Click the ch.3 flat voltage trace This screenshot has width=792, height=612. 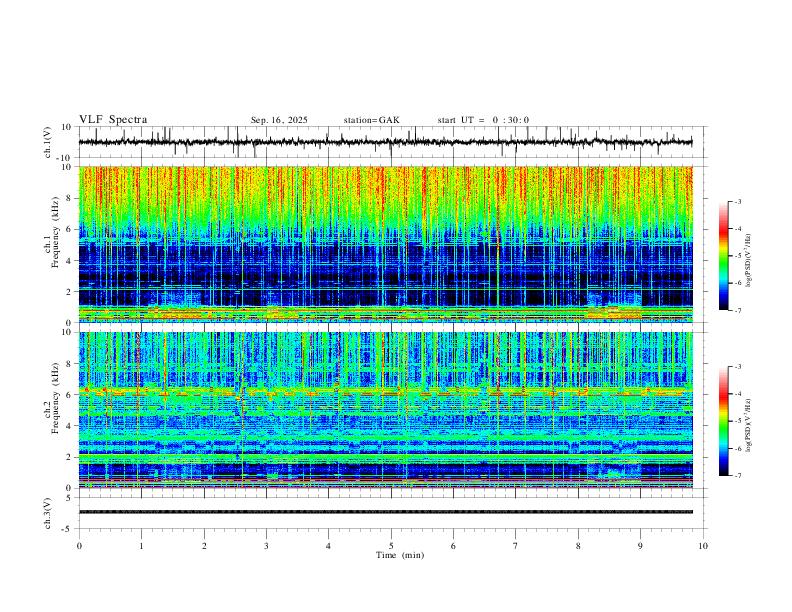[385, 512]
